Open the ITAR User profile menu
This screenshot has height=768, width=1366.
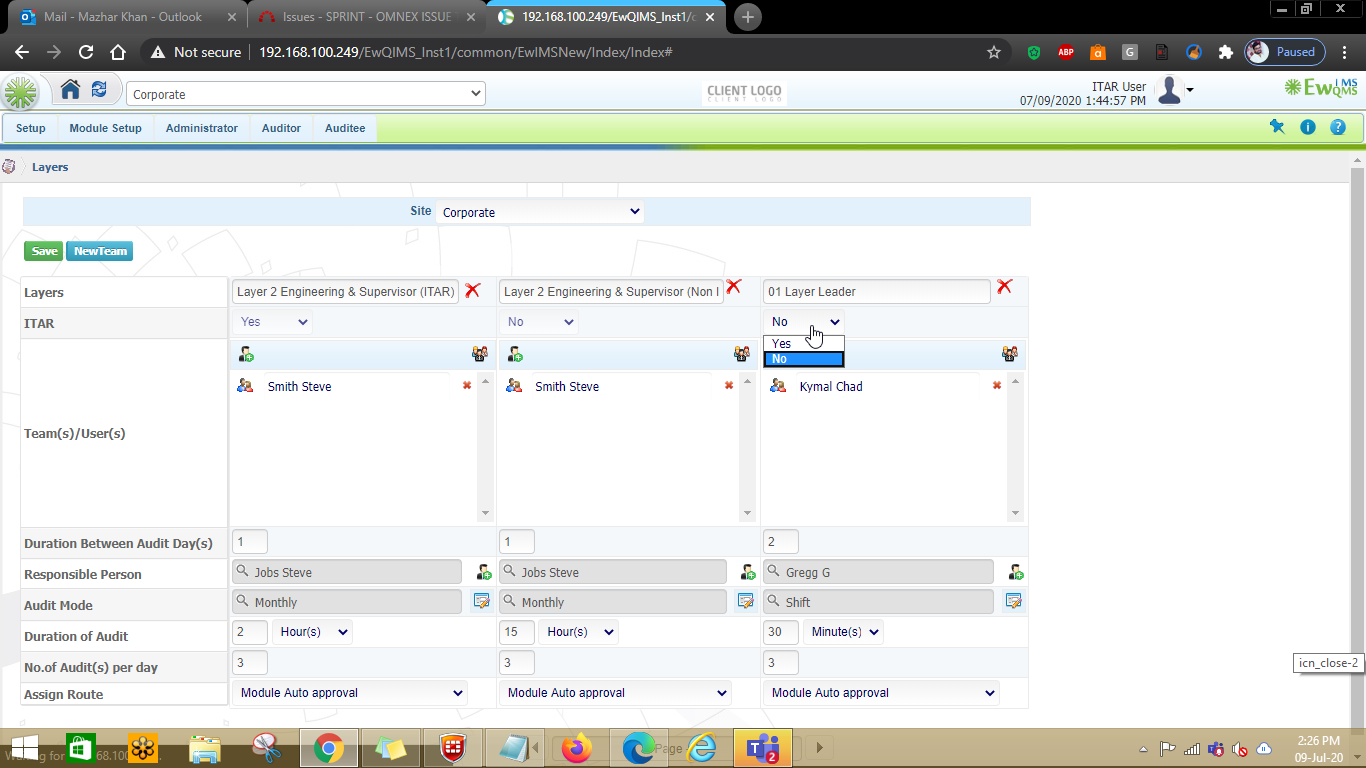pyautogui.click(x=1174, y=91)
